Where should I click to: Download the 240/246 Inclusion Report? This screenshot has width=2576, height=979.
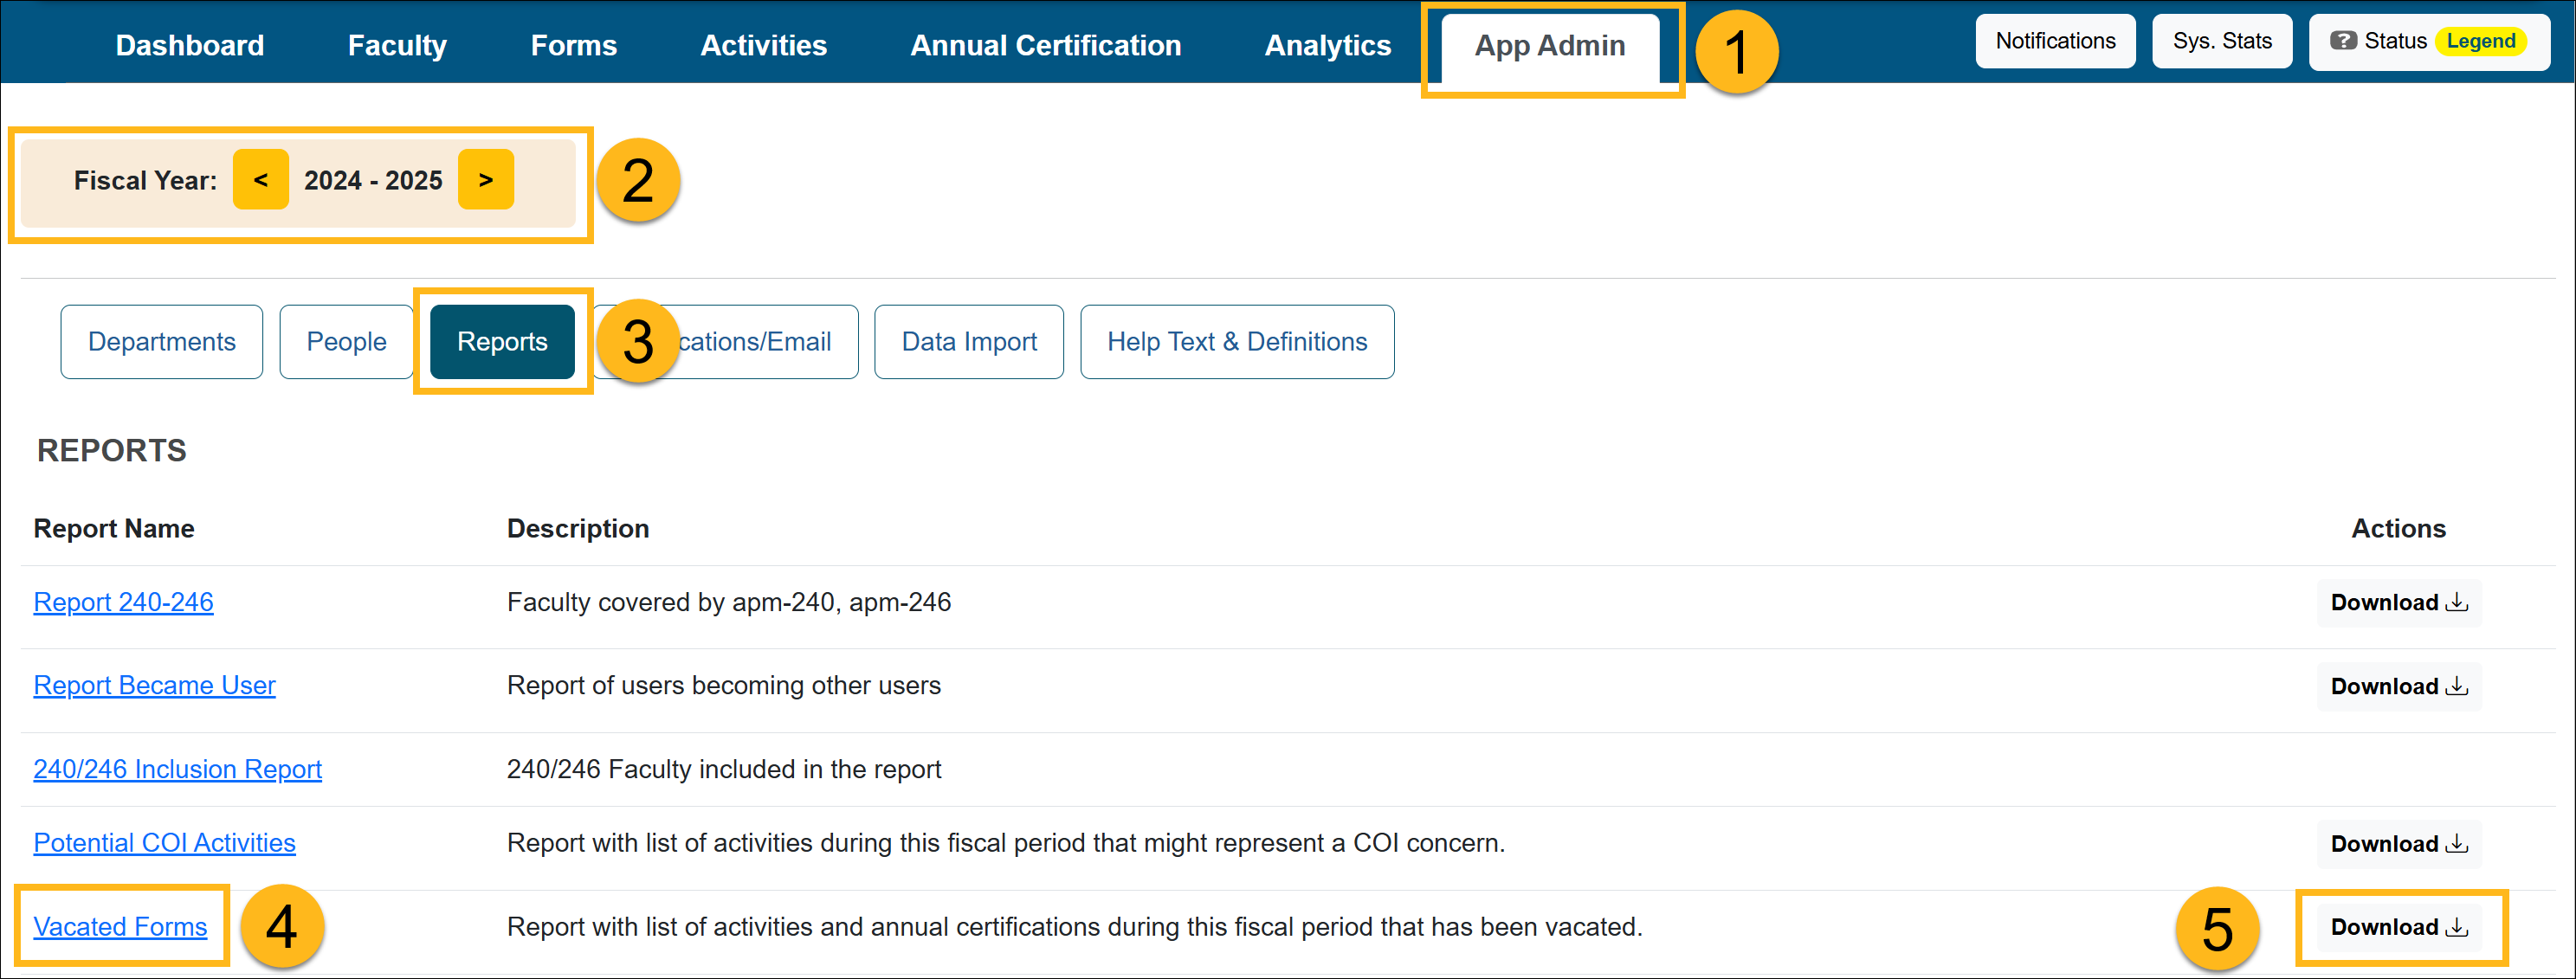click(2399, 769)
